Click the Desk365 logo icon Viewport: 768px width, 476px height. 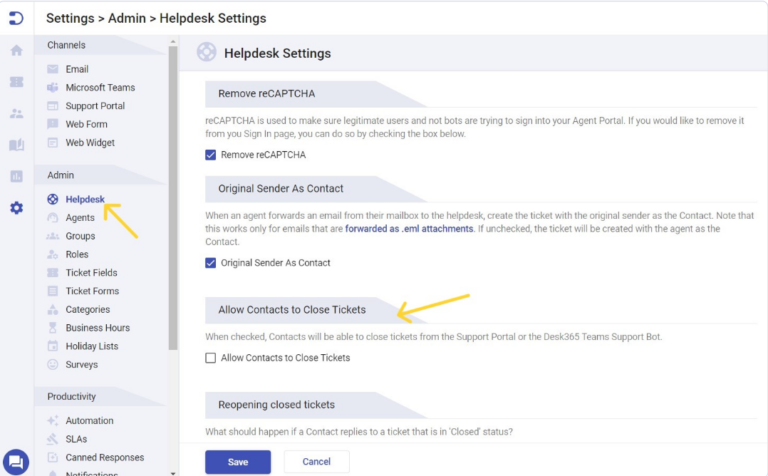16,17
